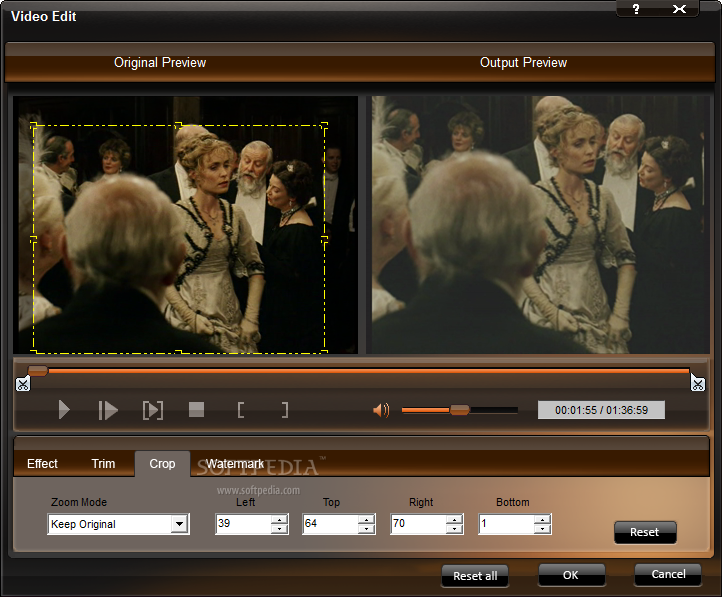Screen dimensions: 722x597
Task: Increase the Bottom crop value
Action: 542,519
